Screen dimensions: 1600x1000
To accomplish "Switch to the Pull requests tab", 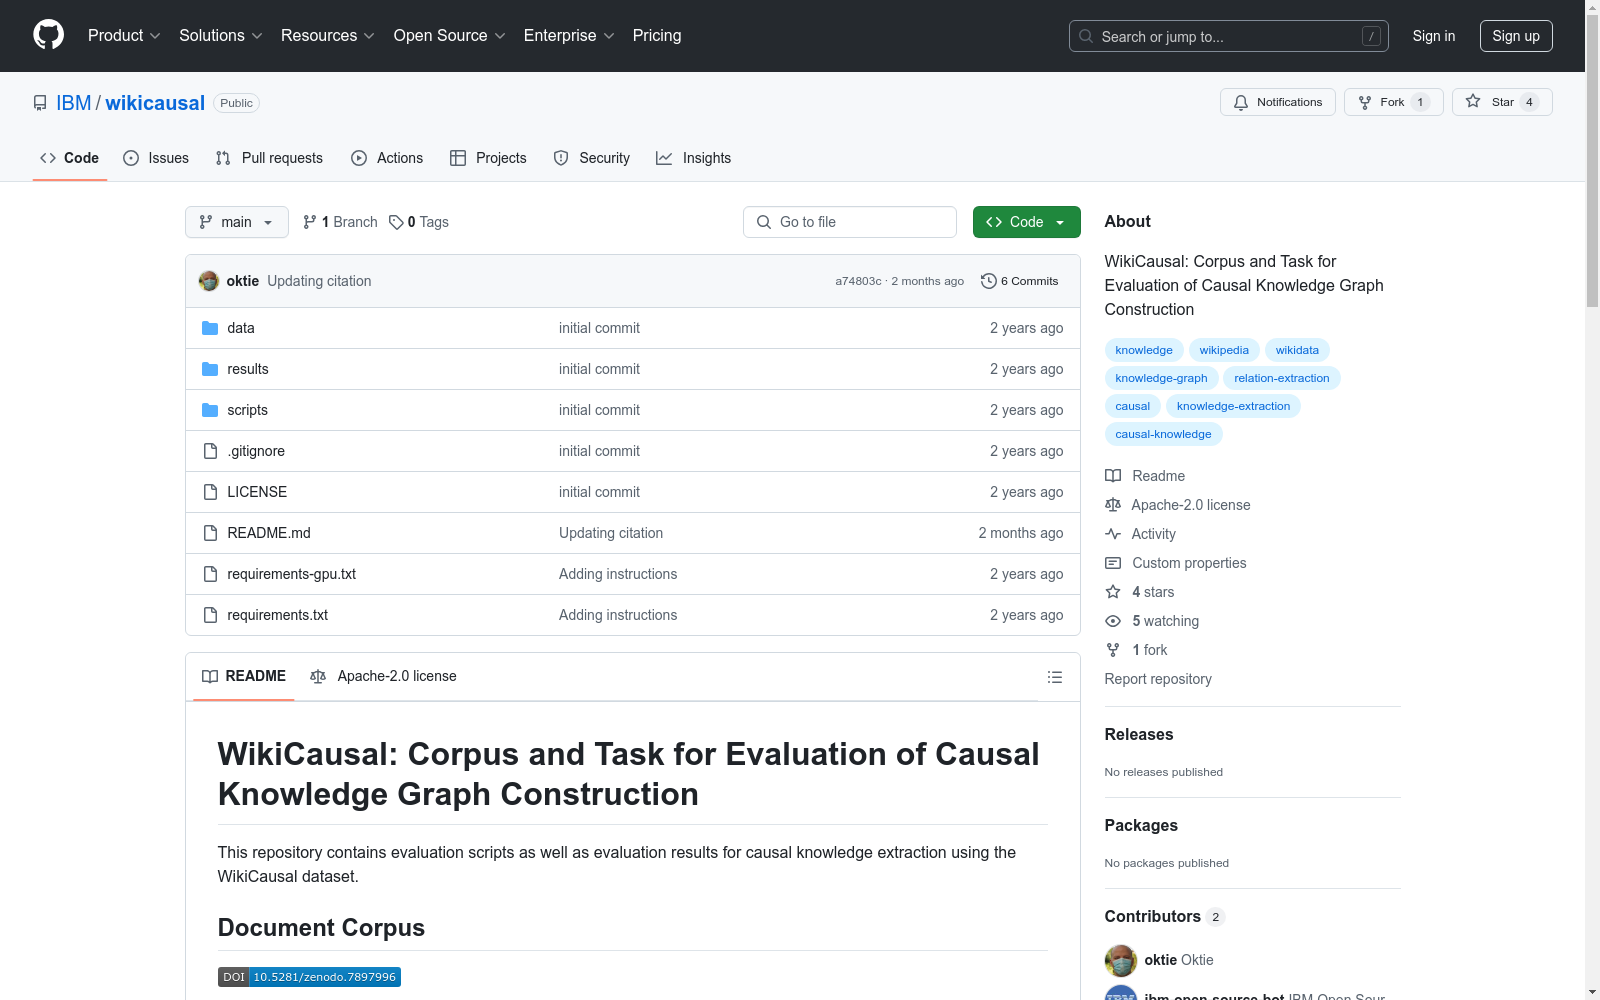I will (x=269, y=158).
